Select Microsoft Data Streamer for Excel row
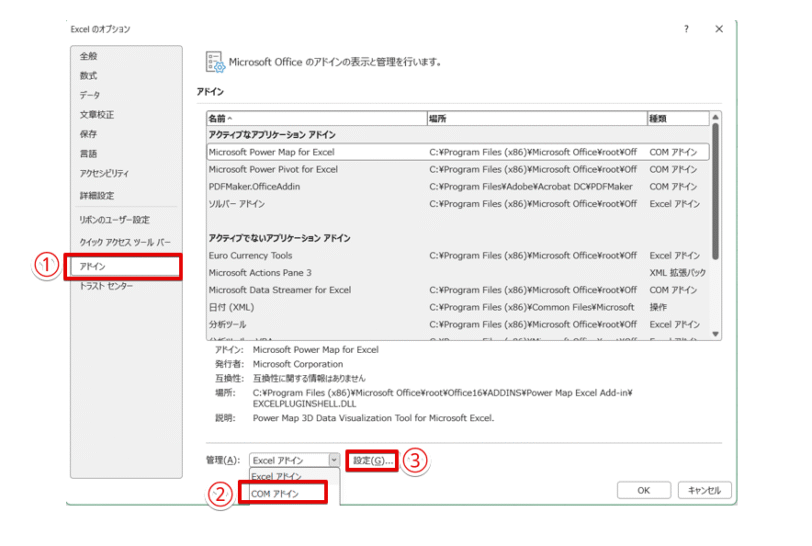This screenshot has width=812, height=546. (457, 290)
